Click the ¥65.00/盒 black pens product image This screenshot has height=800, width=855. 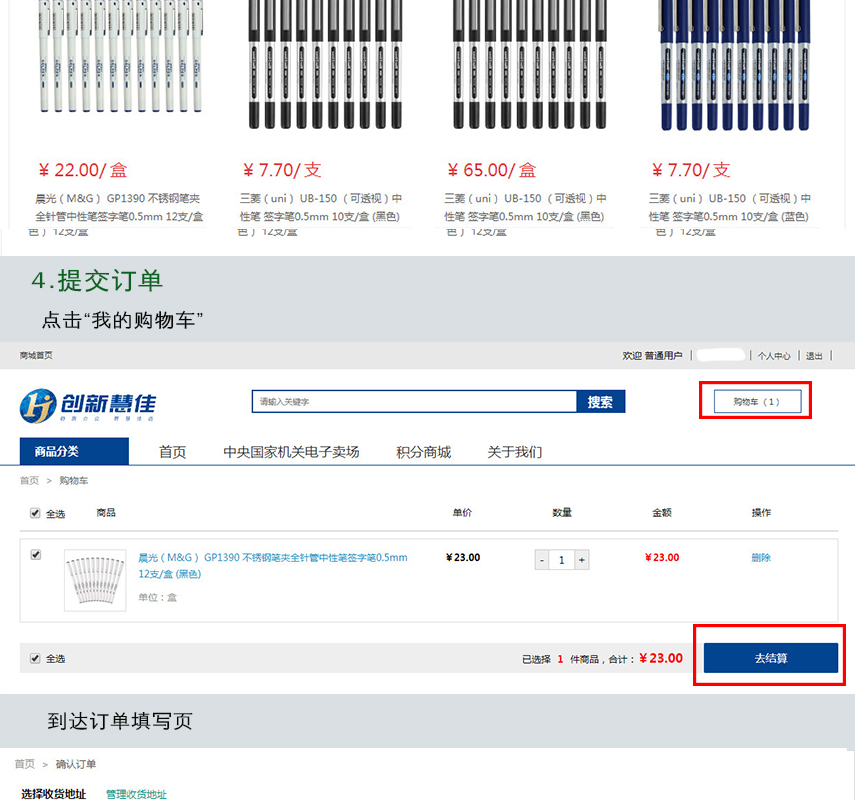pos(529,64)
